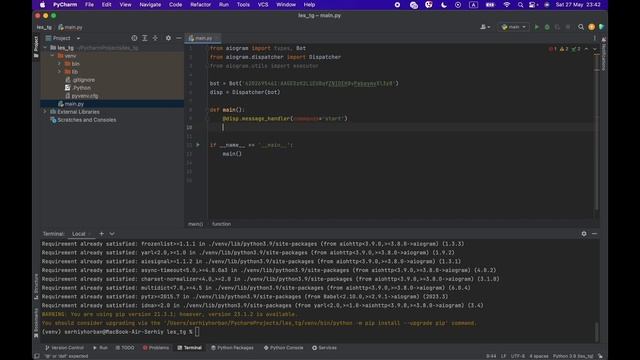Switch to main.py editor tab

click(x=203, y=38)
